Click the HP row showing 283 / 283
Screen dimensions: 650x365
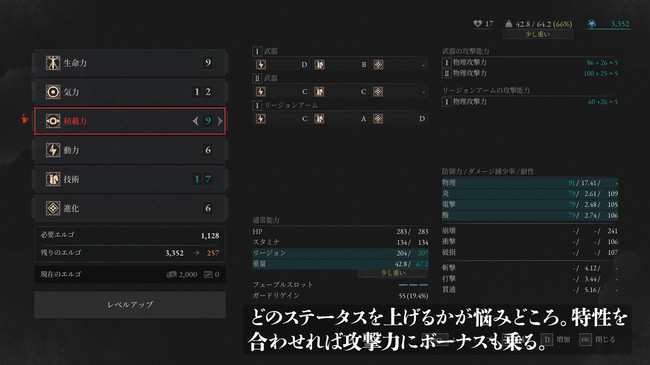click(x=340, y=231)
